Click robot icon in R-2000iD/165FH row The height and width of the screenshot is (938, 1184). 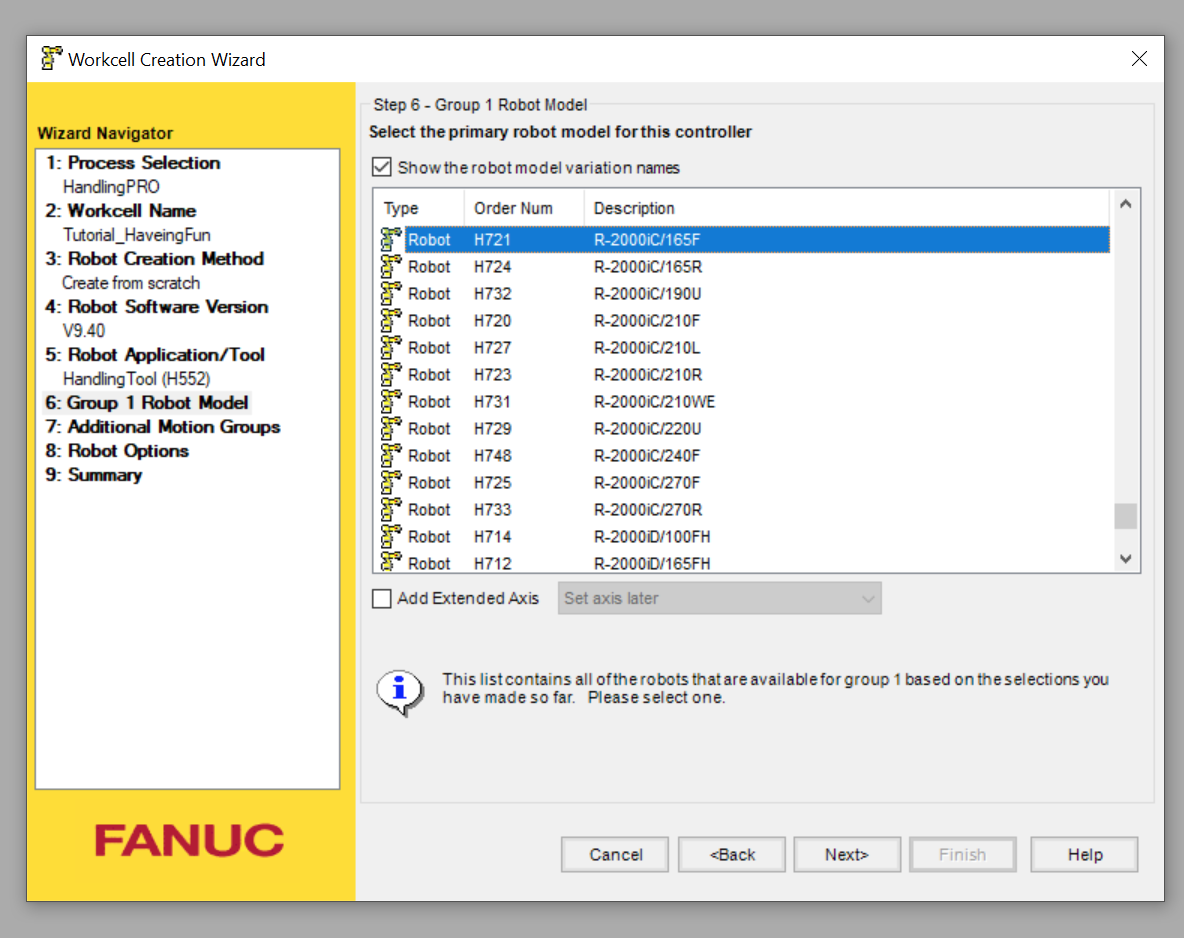tap(390, 562)
